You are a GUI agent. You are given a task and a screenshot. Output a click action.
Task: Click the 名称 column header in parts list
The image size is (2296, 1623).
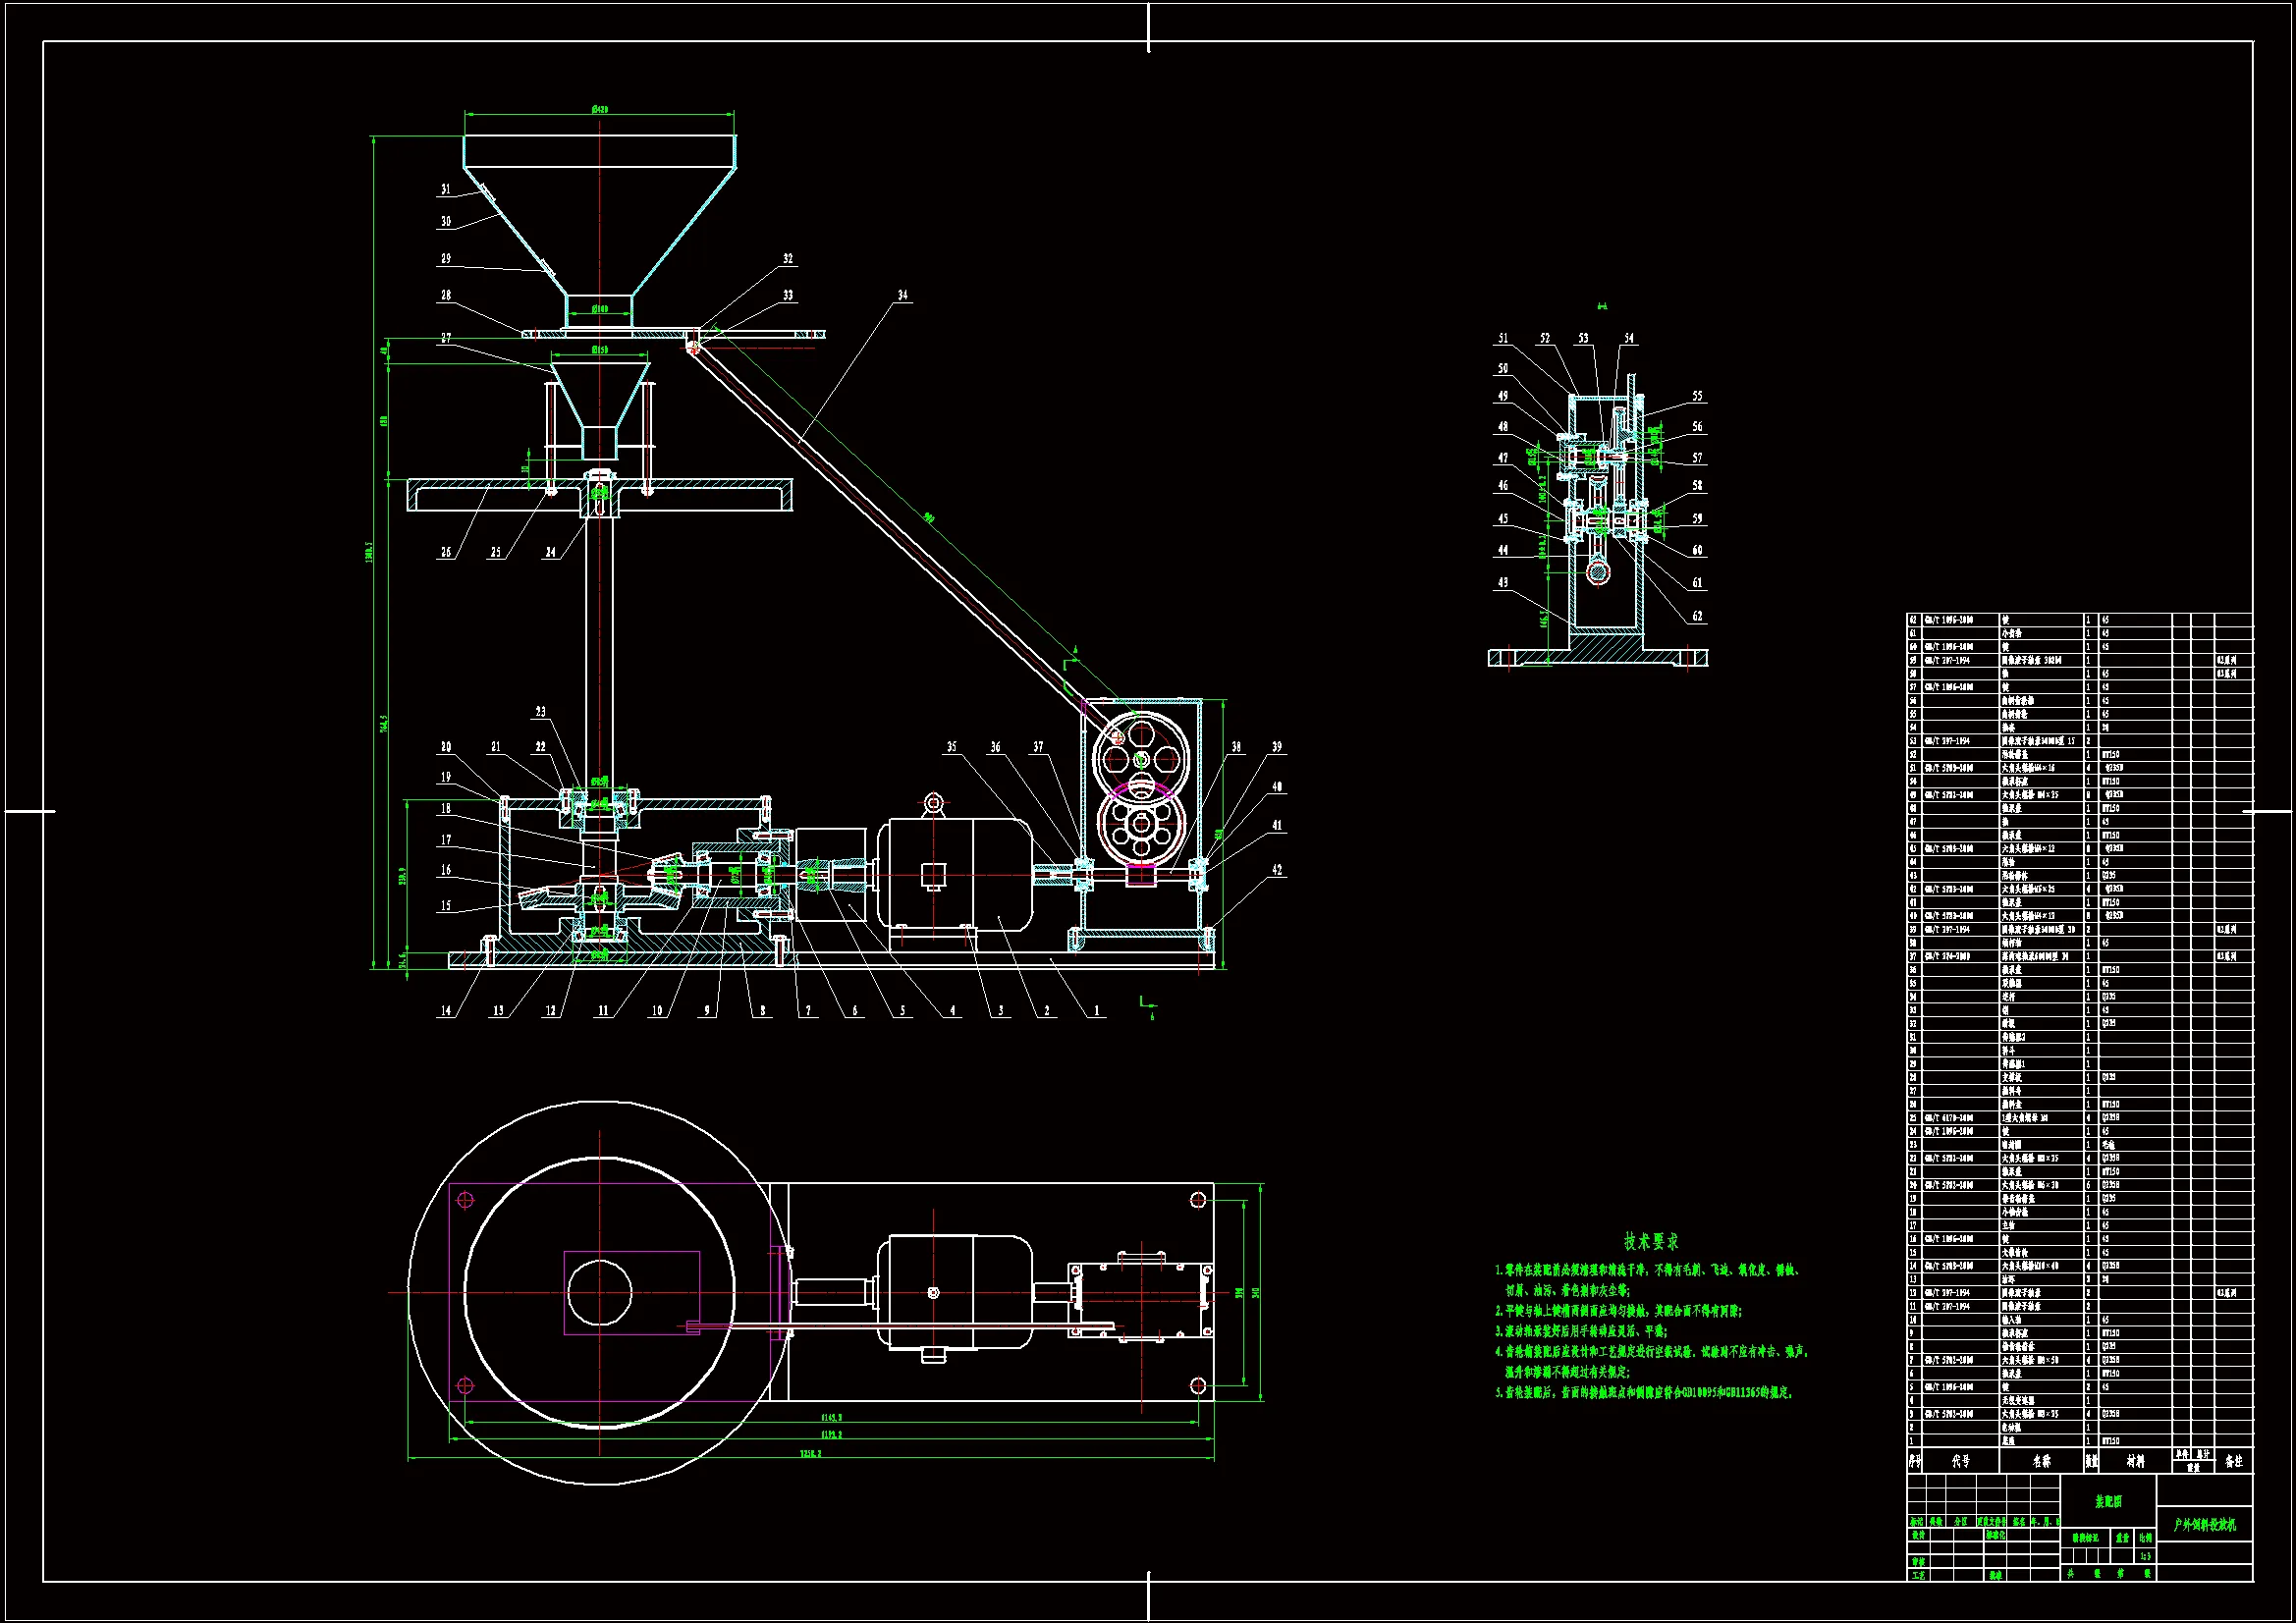click(x=2041, y=1461)
